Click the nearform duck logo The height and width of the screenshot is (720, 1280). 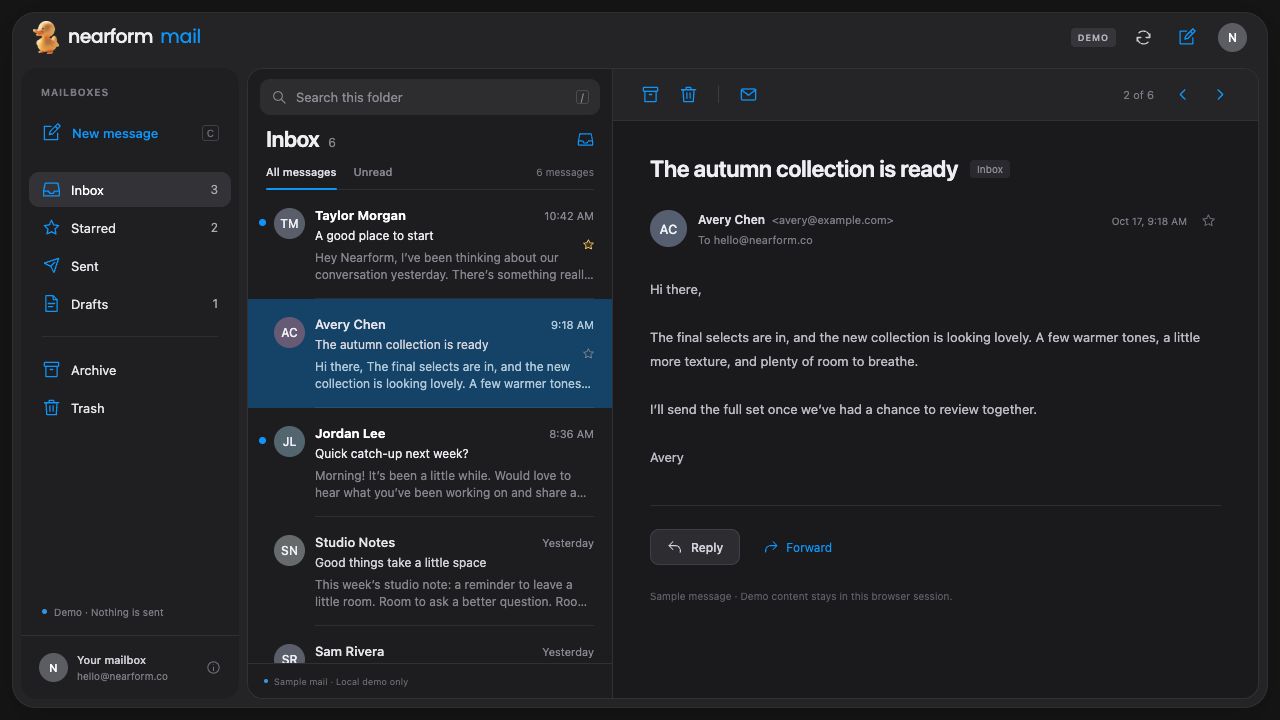(x=45, y=37)
